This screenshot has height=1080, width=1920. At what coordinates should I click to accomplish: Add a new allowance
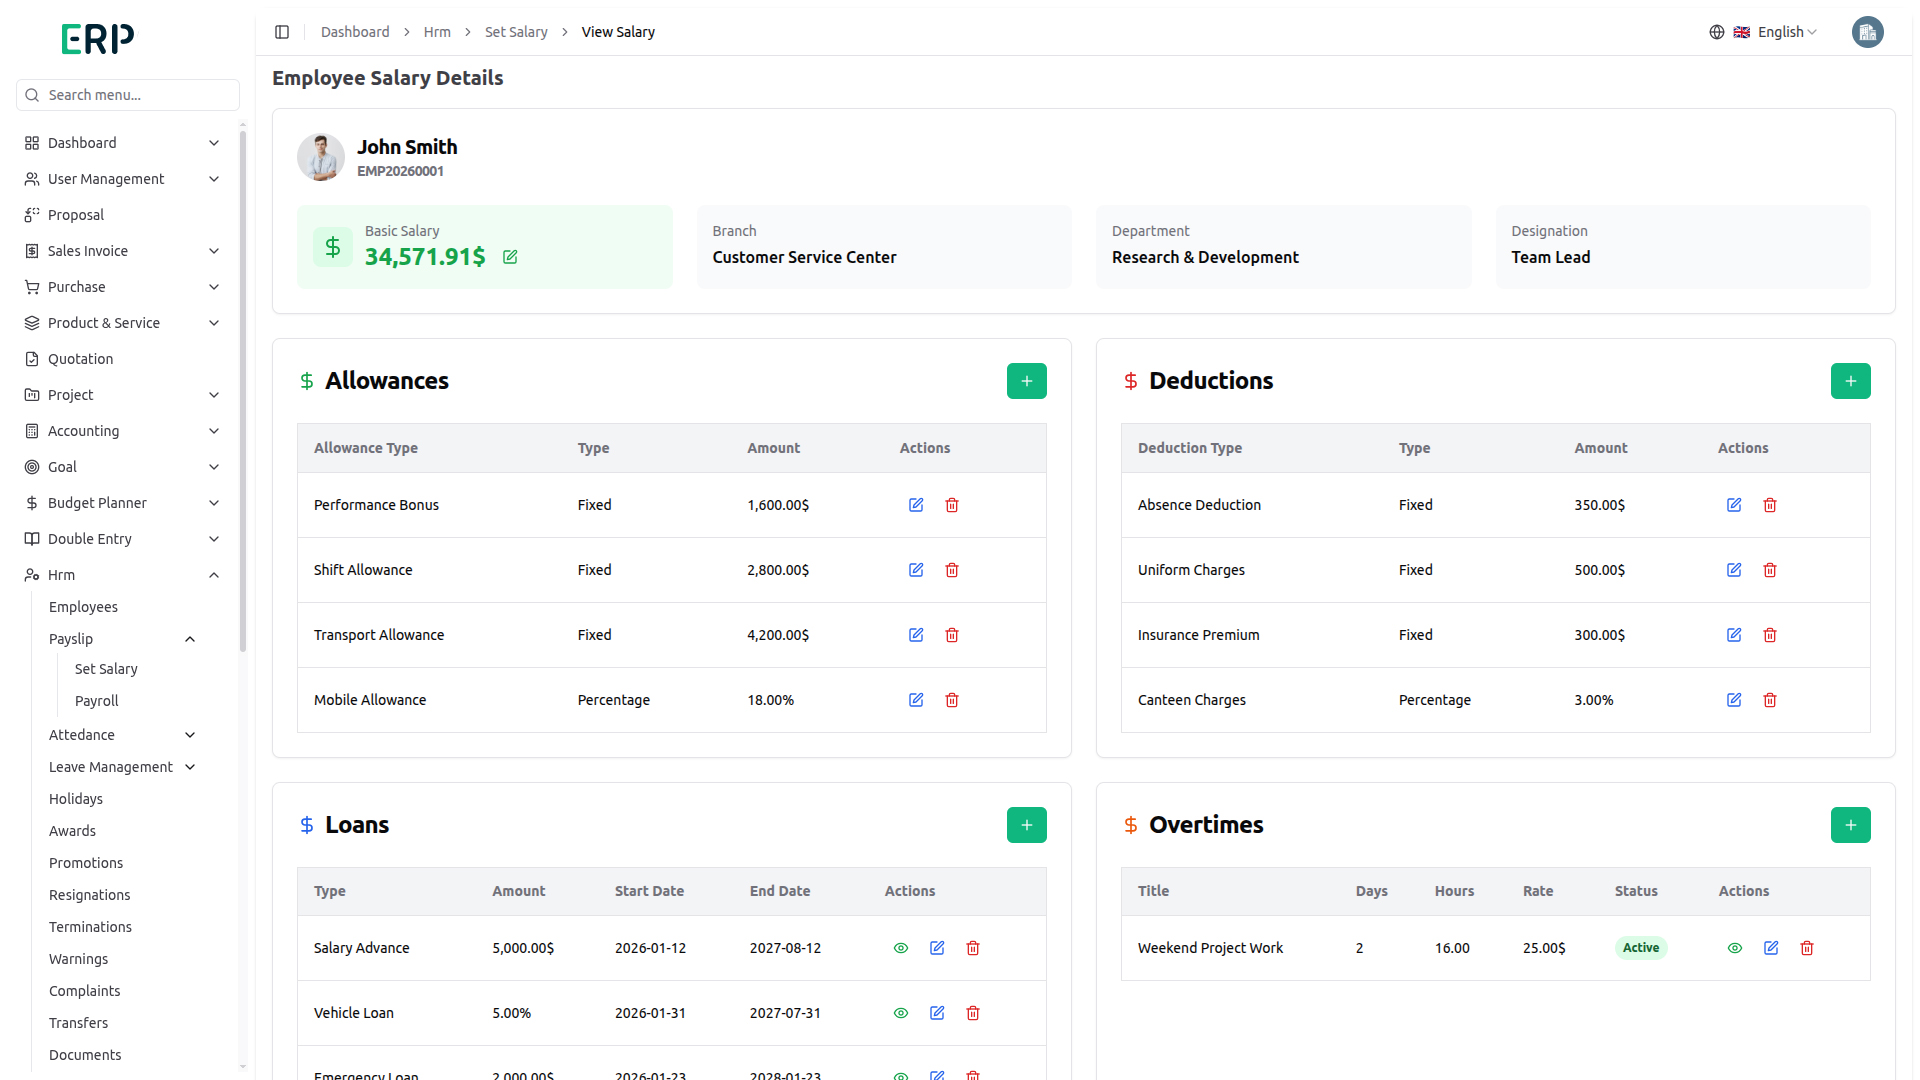coord(1027,381)
